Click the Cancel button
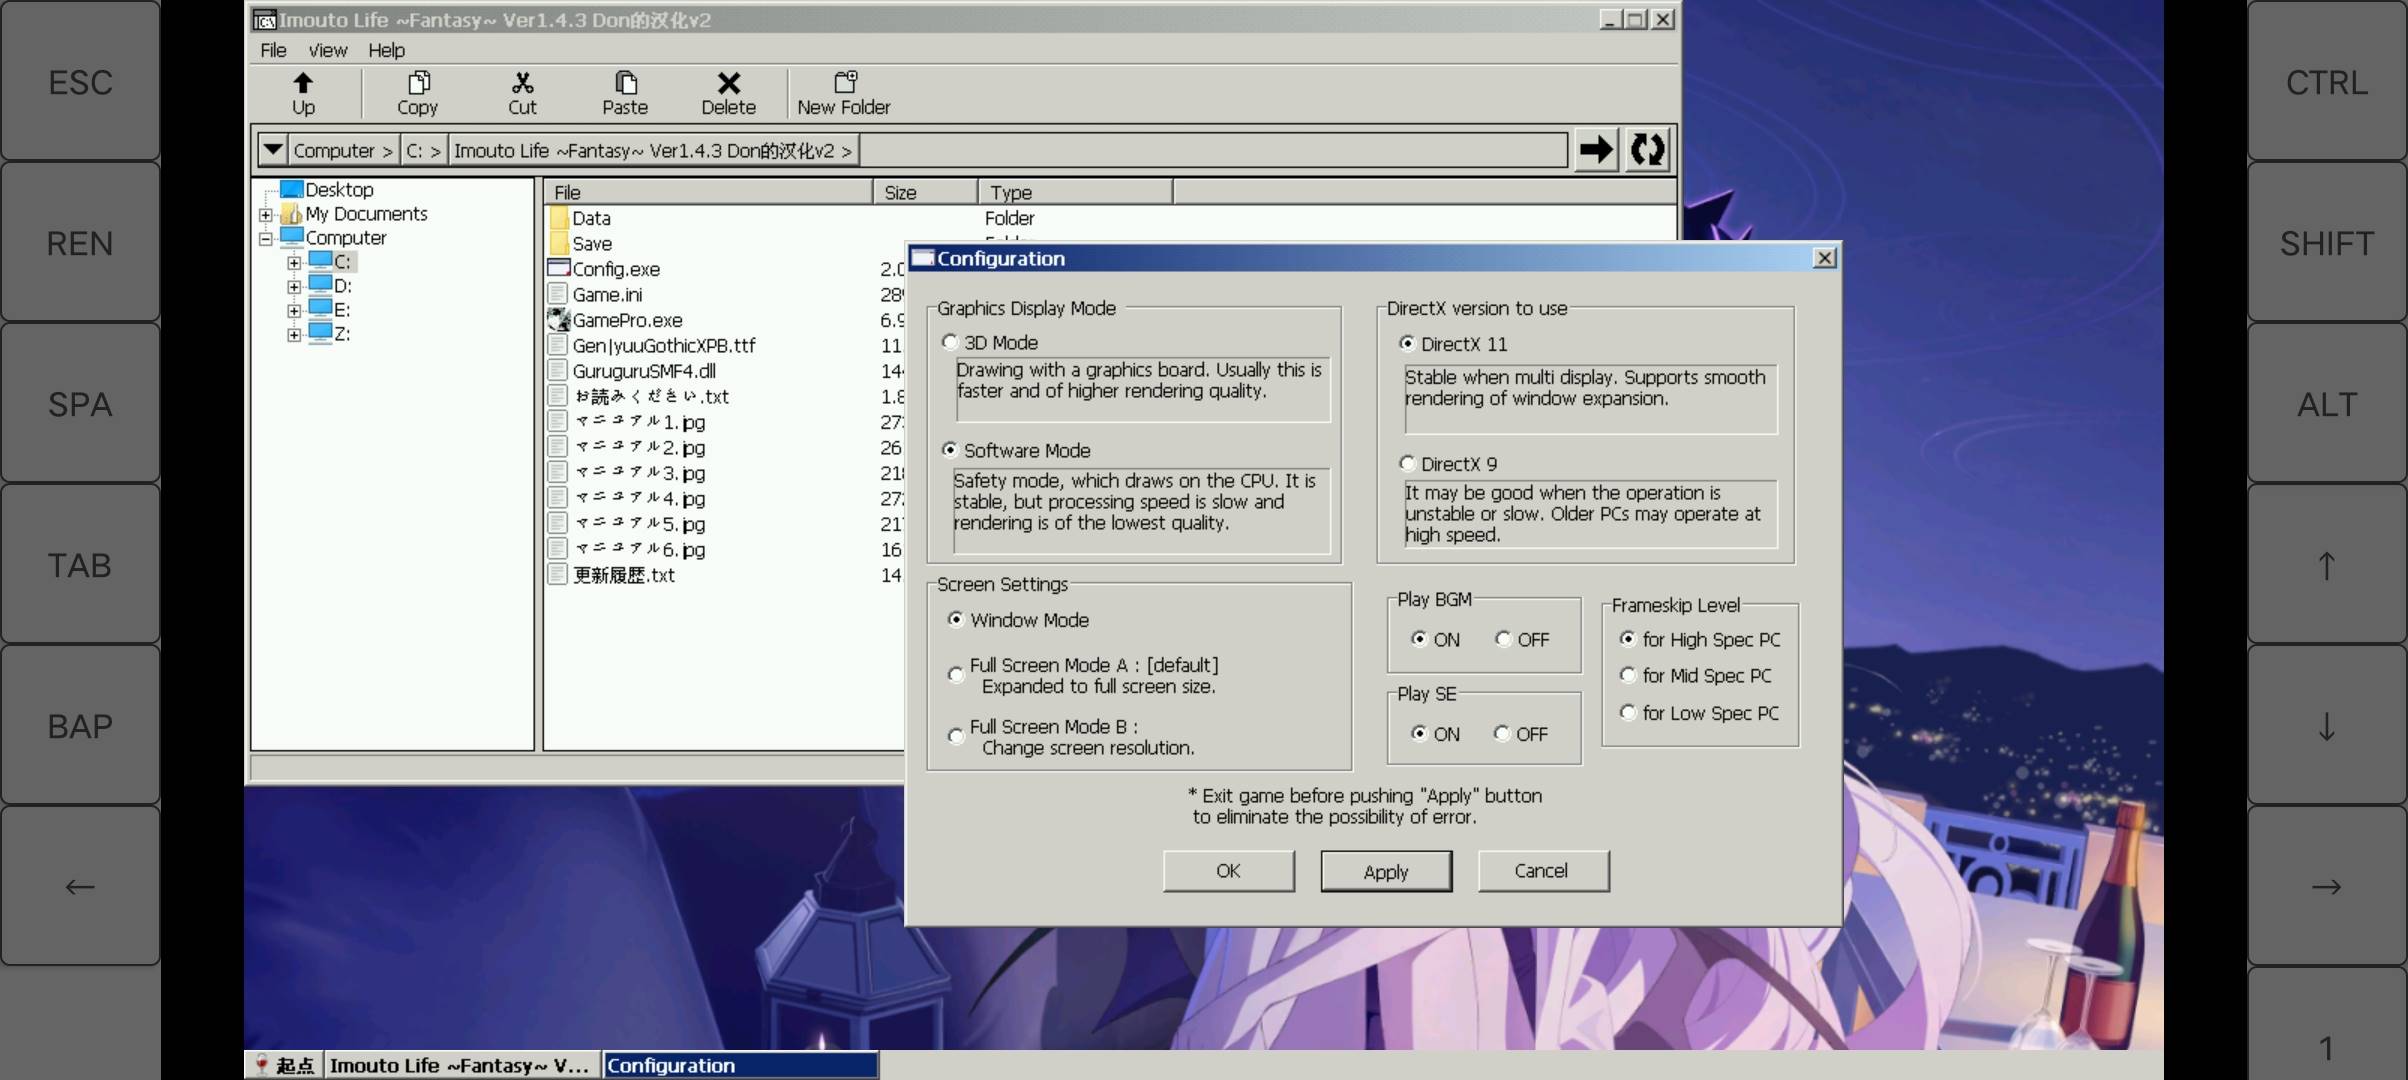Screen dimensions: 2408x1080 [1542, 871]
